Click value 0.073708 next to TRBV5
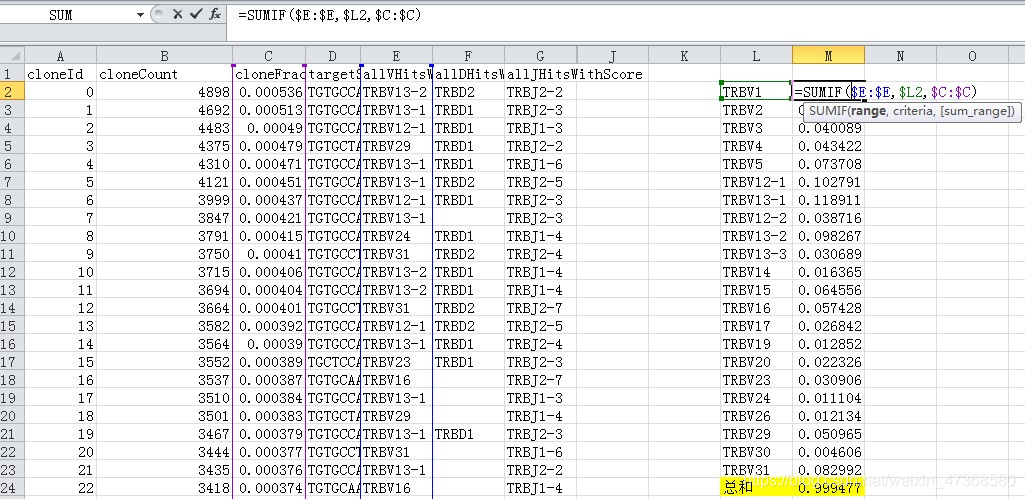1025x499 pixels. coord(828,164)
